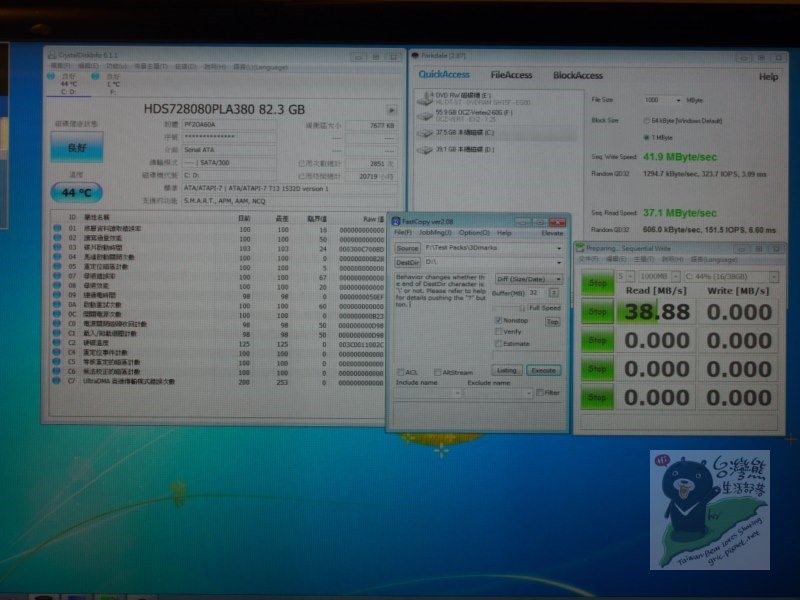Click the firmware field showing PF2OA60A
Viewport: 800px width, 600px height.
pyautogui.click(x=230, y=124)
